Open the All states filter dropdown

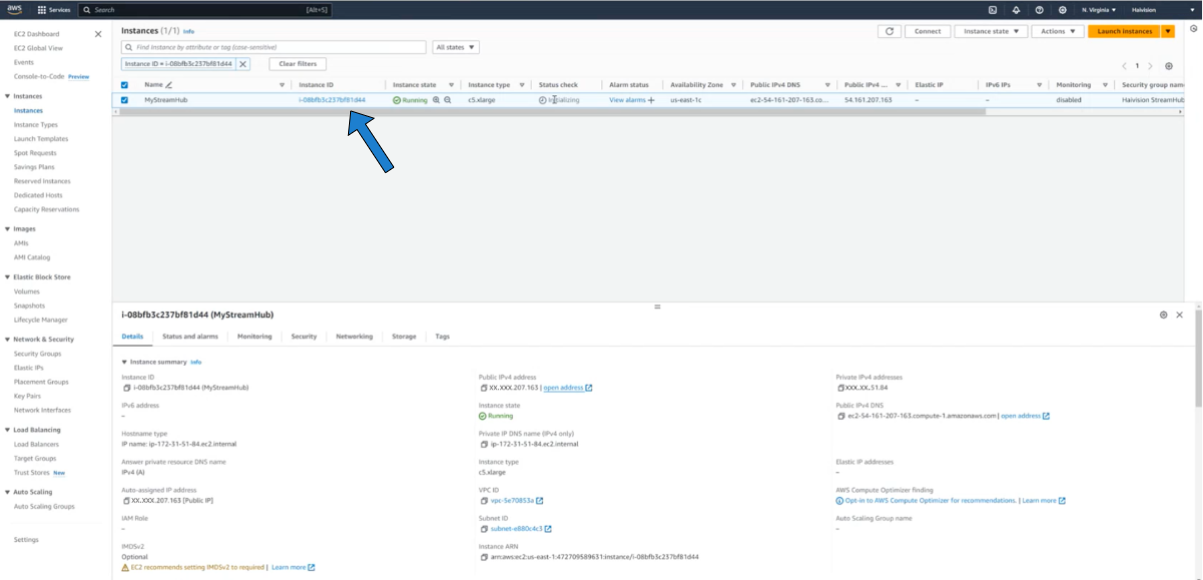click(x=456, y=47)
